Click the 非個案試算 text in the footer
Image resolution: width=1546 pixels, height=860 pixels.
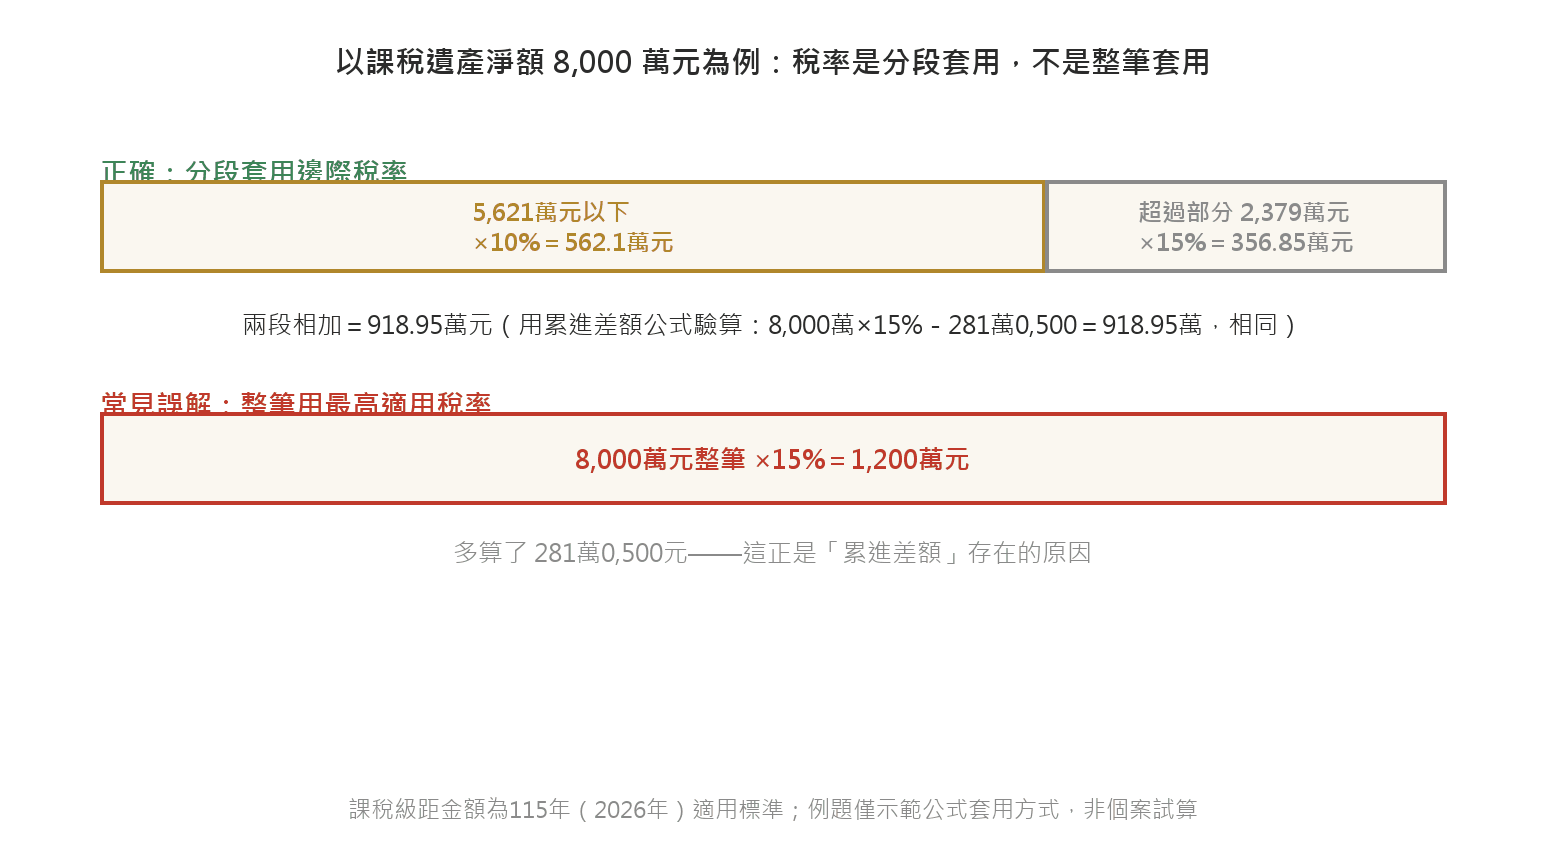pyautogui.click(x=1140, y=809)
